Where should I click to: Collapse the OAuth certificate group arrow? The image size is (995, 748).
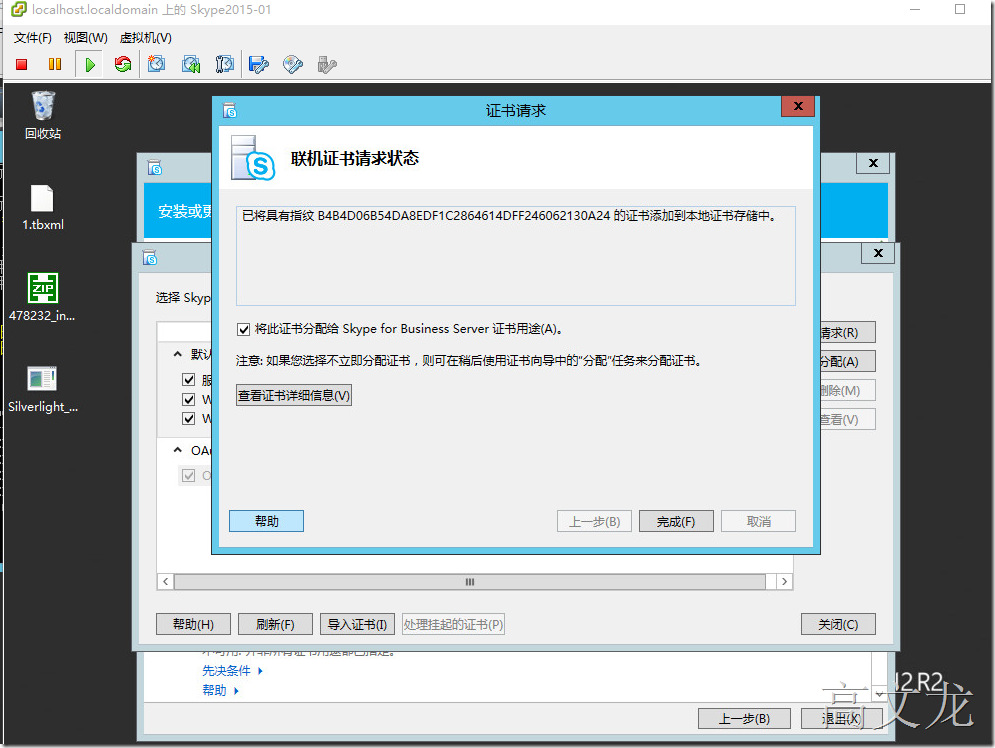click(x=178, y=450)
